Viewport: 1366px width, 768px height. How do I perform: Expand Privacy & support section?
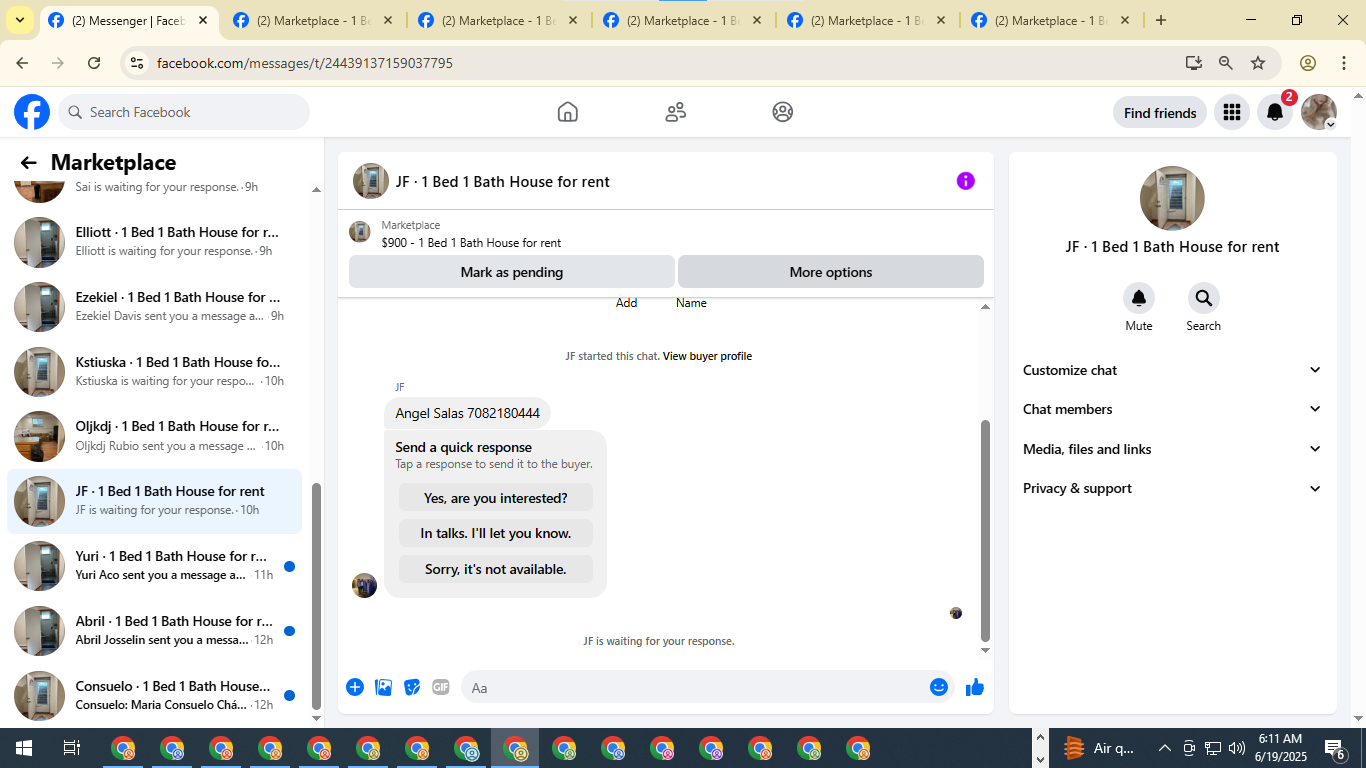[x=1172, y=488]
